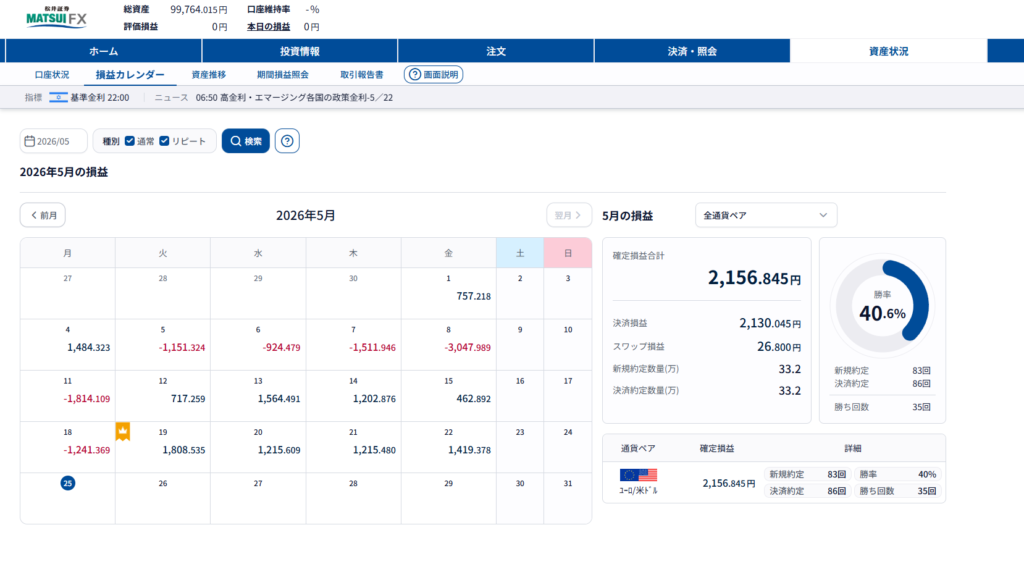Open the 画面説明 help button

(x=434, y=74)
